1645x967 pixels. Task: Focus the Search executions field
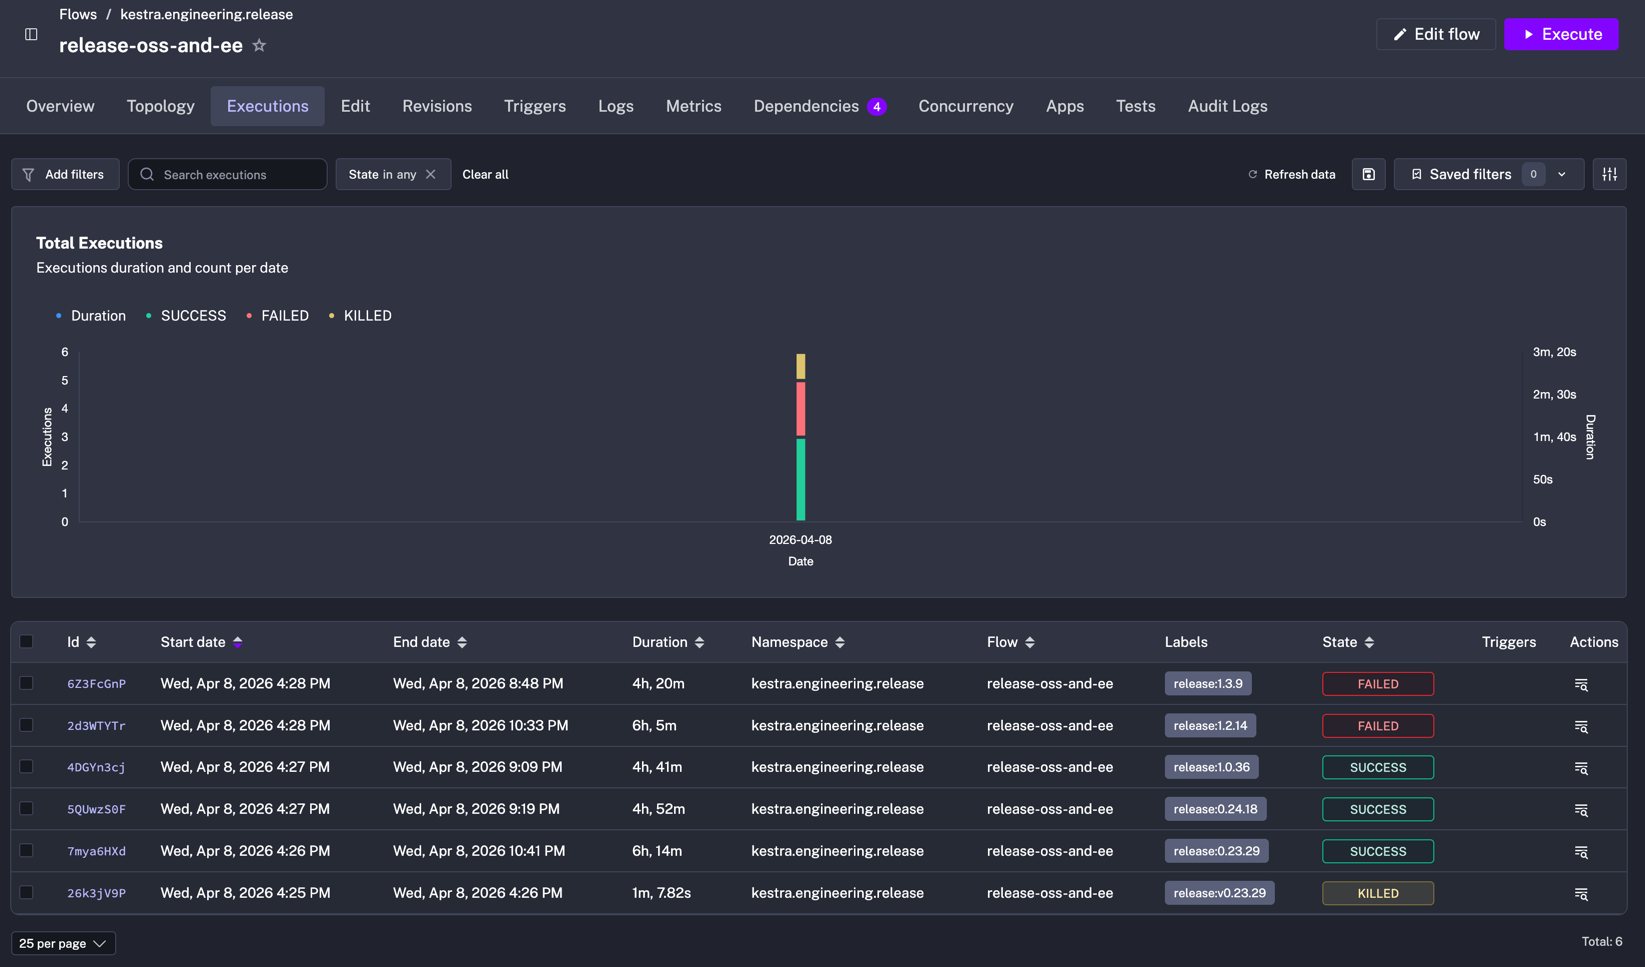click(x=228, y=174)
